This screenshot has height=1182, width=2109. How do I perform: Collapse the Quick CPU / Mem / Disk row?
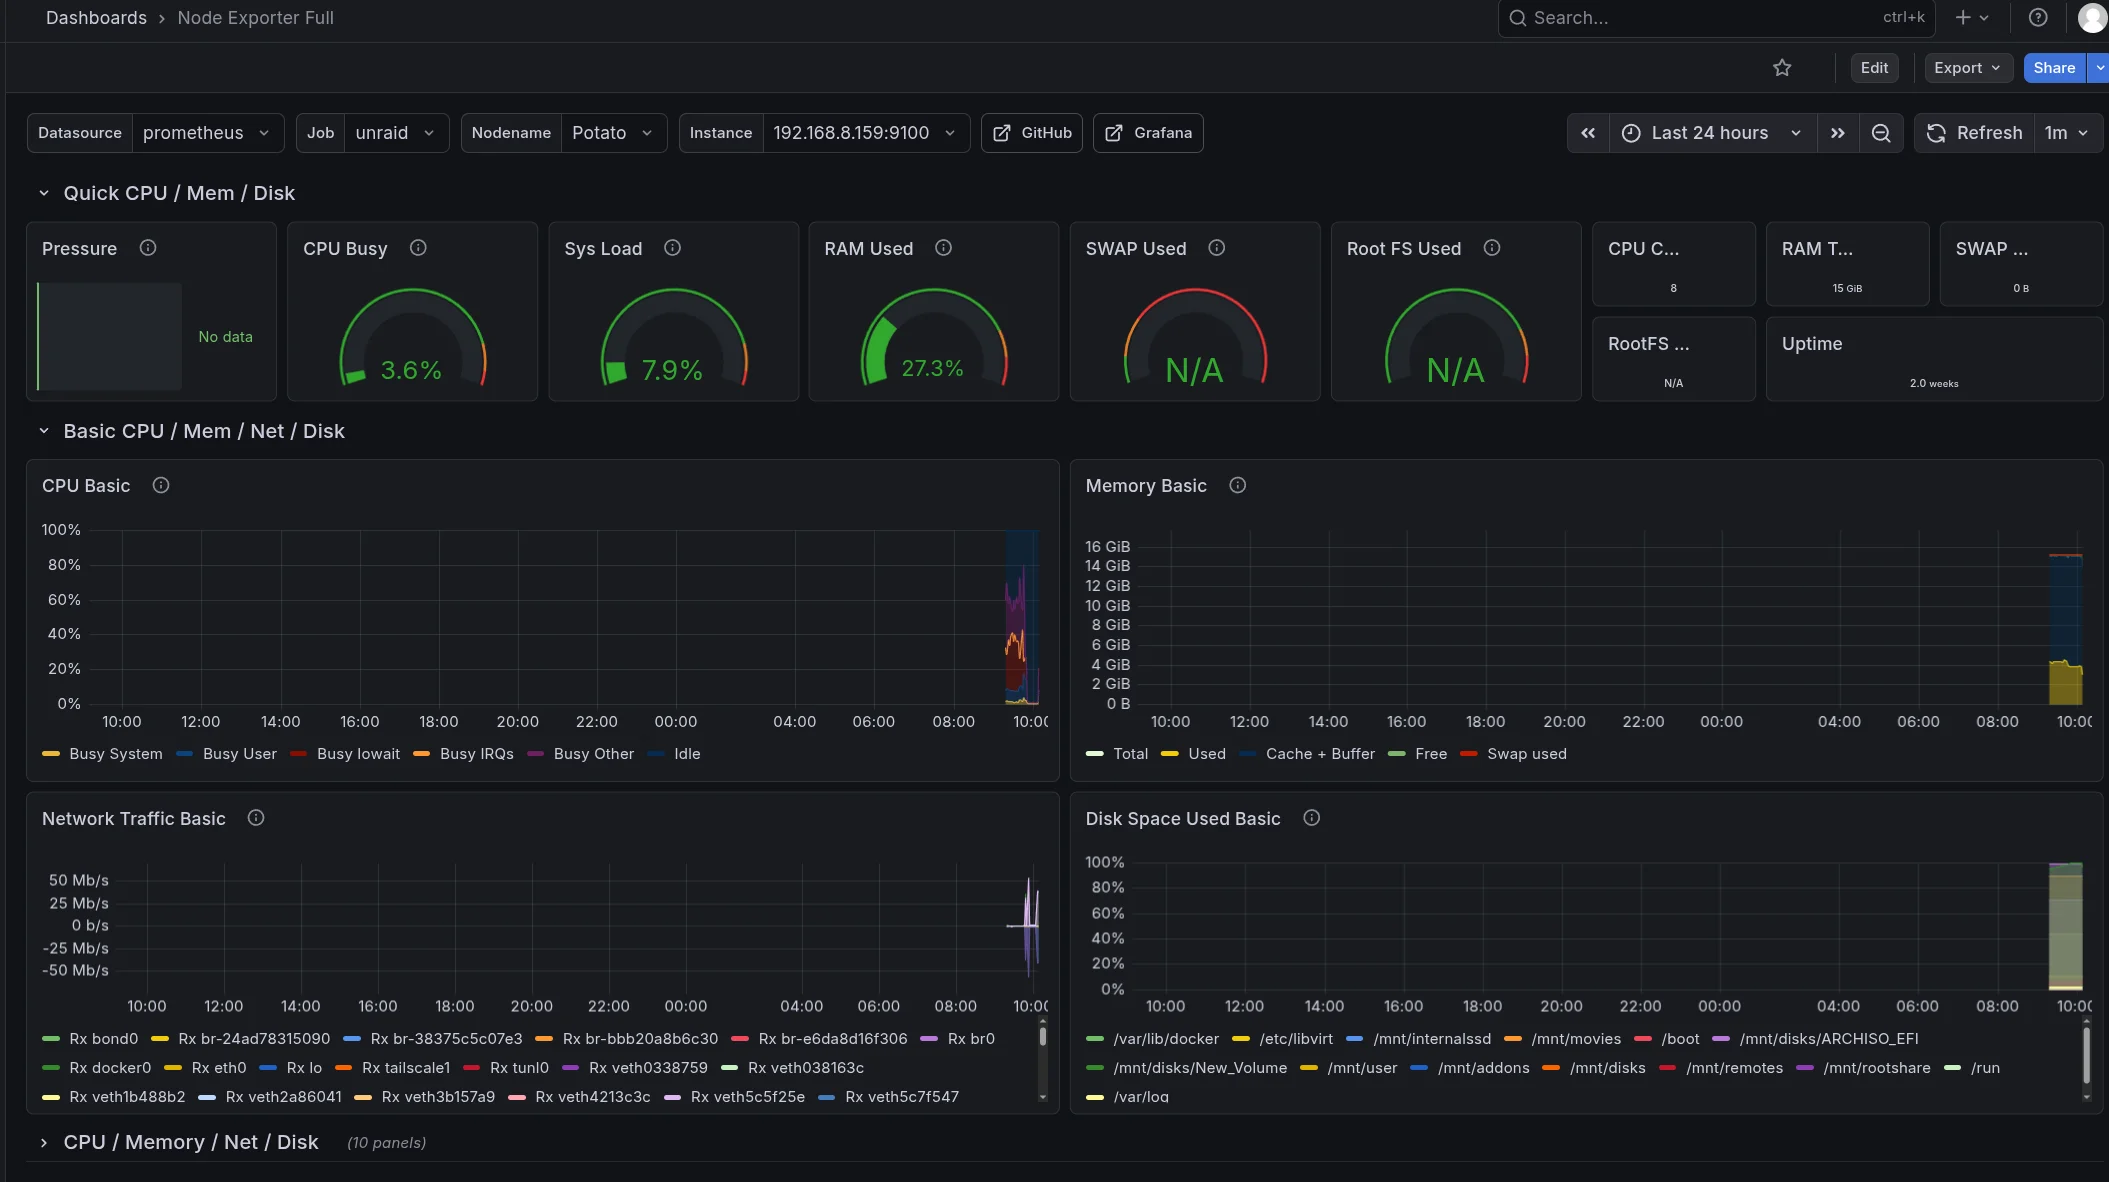[43, 193]
